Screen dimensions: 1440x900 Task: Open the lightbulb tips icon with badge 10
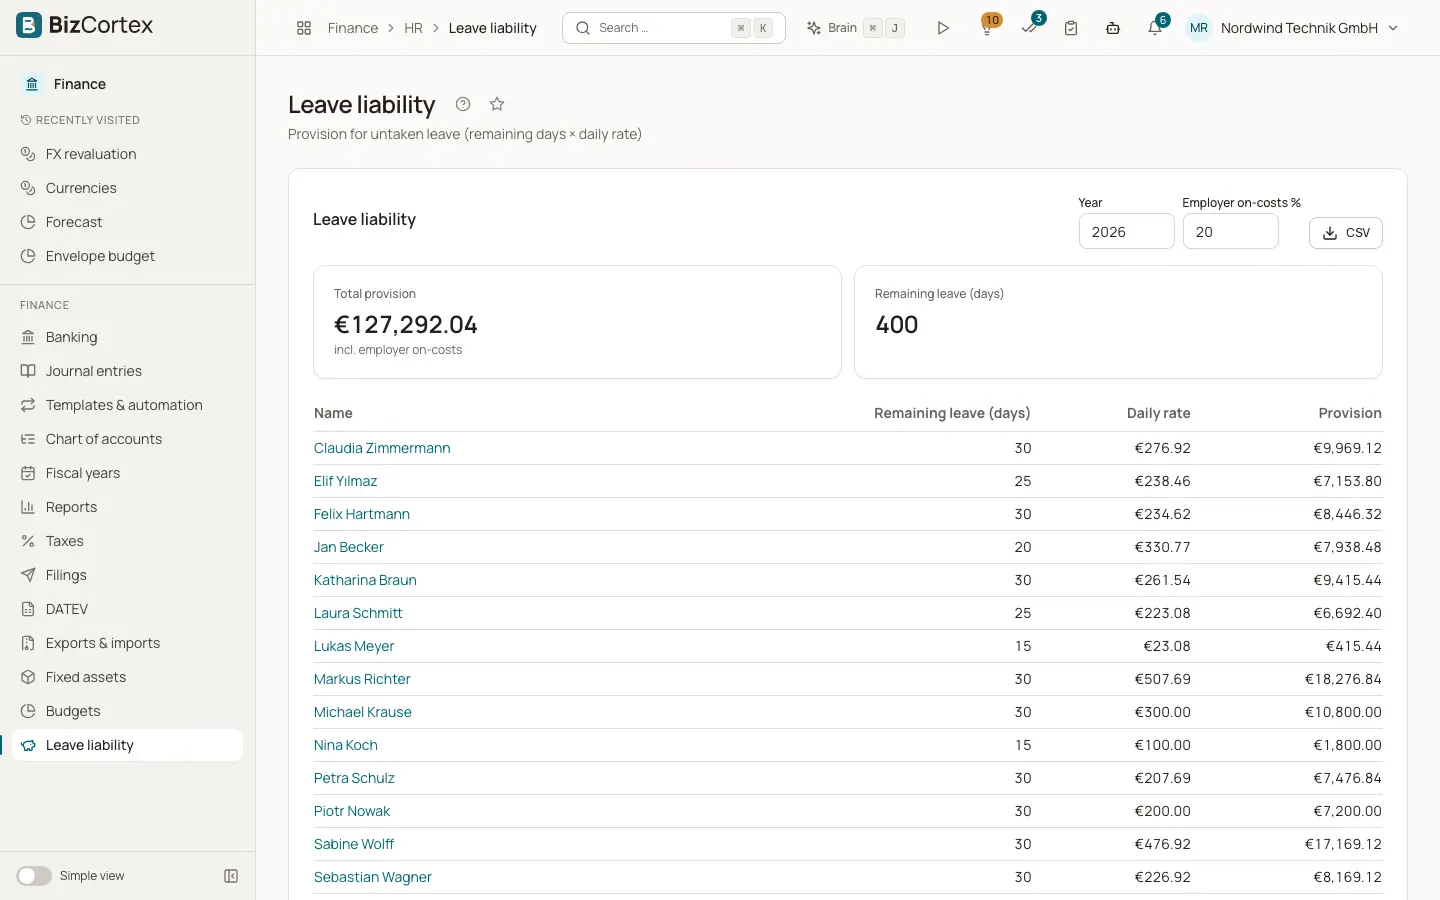(x=988, y=27)
